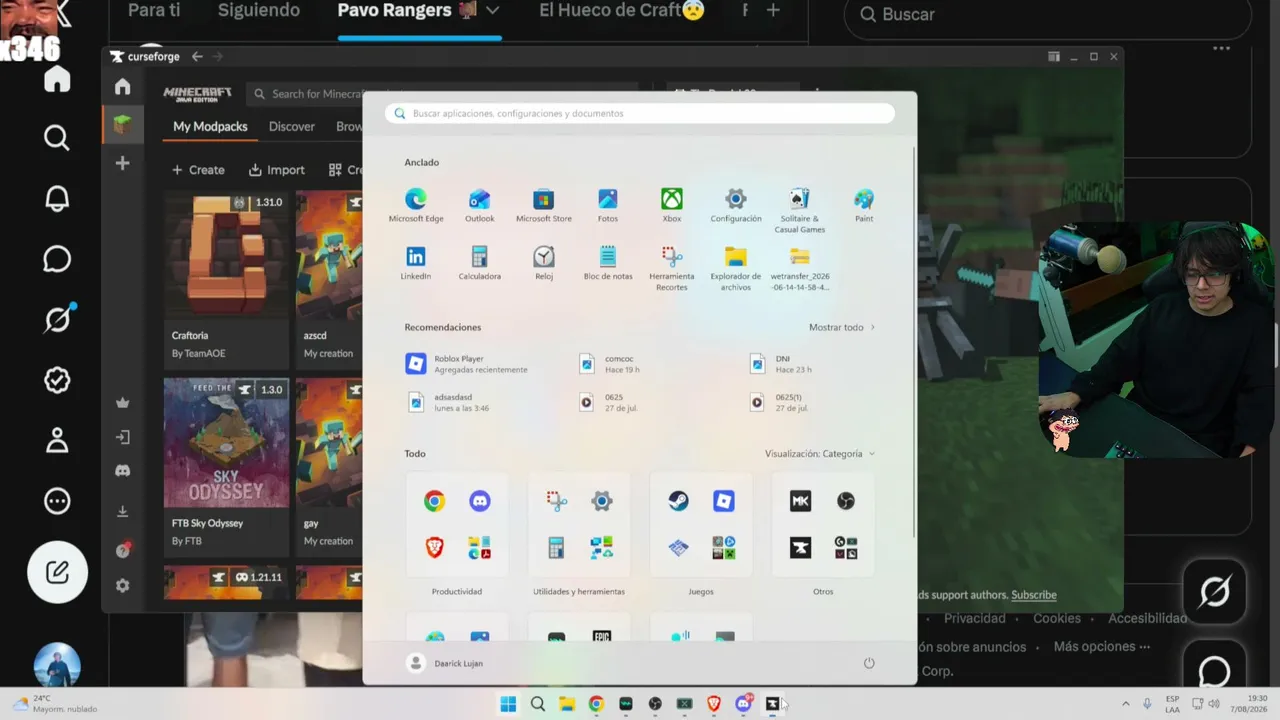Viewport: 1280px width, 720px height.
Task: Open the X notifications bell
Action: click(57, 198)
